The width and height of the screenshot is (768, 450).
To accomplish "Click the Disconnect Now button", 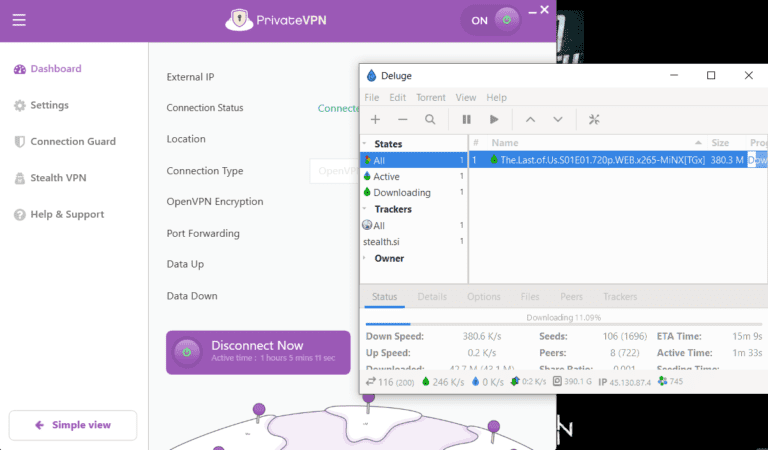I will pyautogui.click(x=258, y=351).
